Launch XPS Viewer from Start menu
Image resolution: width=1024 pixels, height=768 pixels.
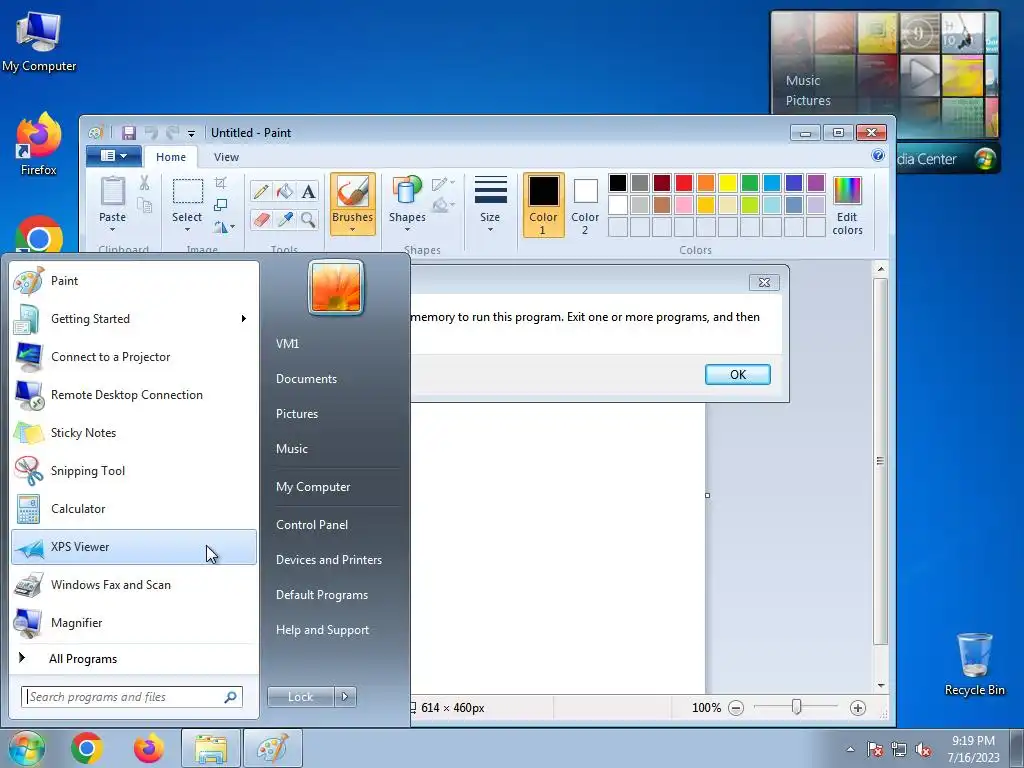[x=134, y=547]
